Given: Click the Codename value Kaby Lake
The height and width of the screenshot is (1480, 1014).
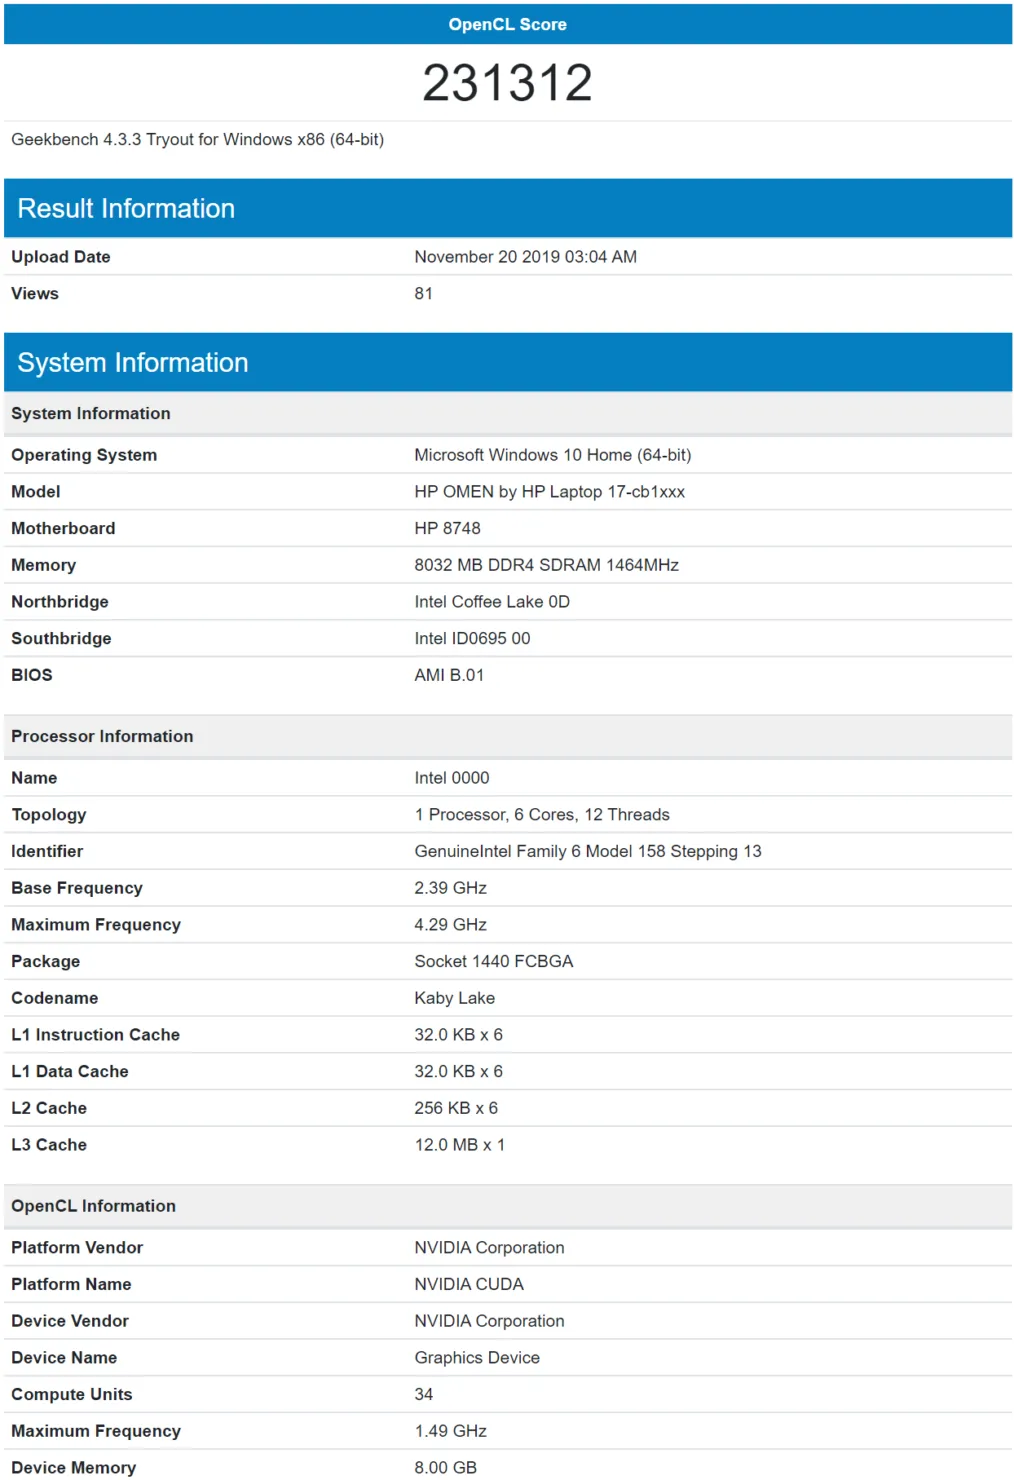Looking at the screenshot, I should coord(454,998).
